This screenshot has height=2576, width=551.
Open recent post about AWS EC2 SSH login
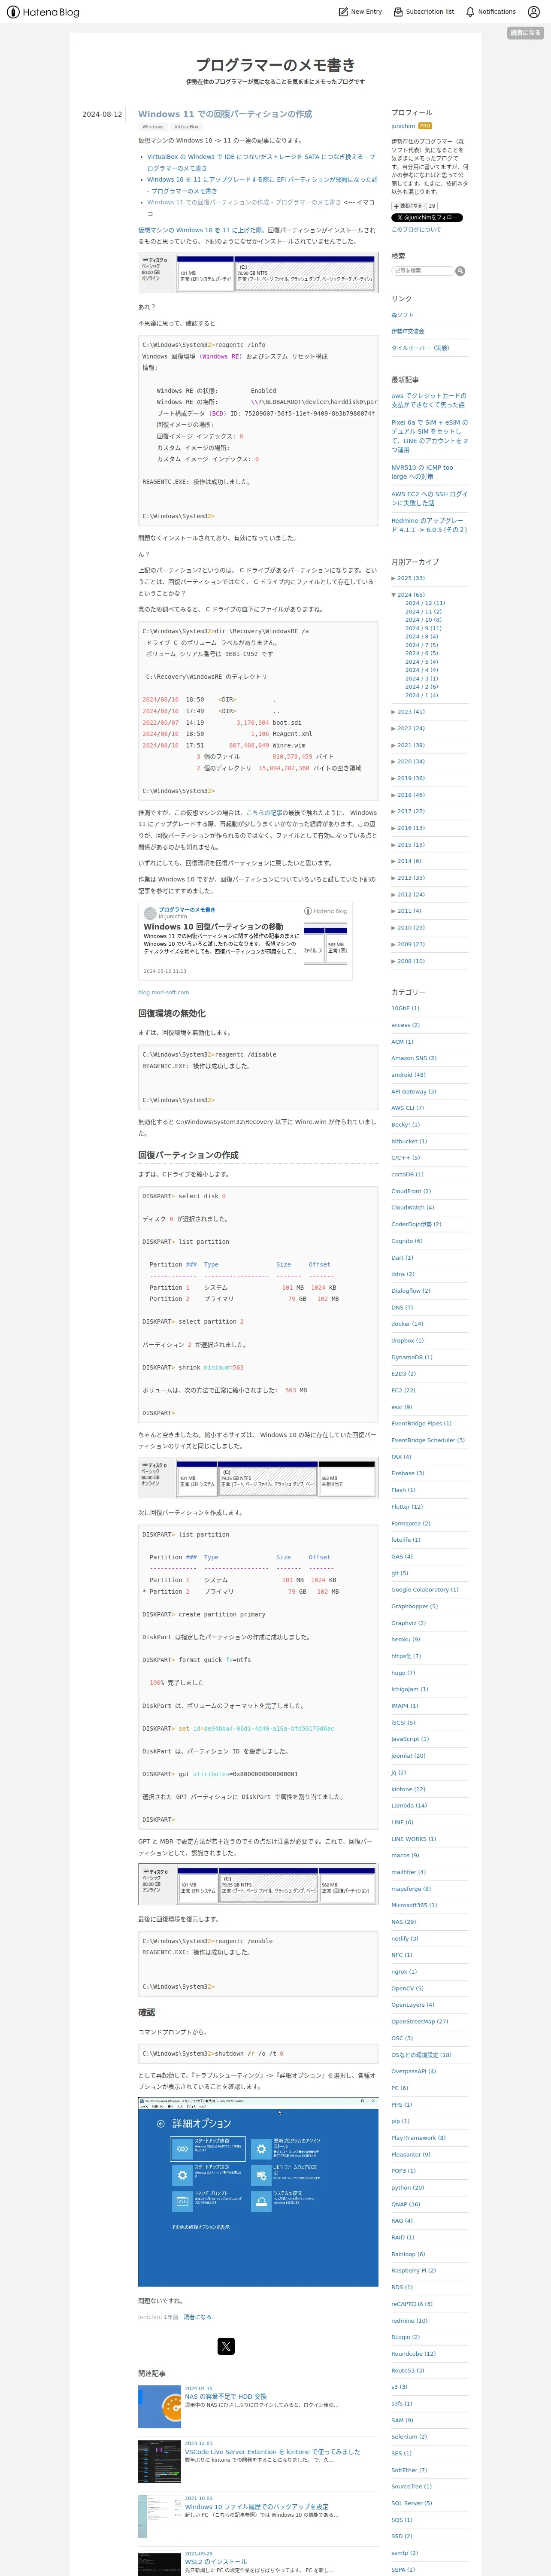tap(429, 499)
